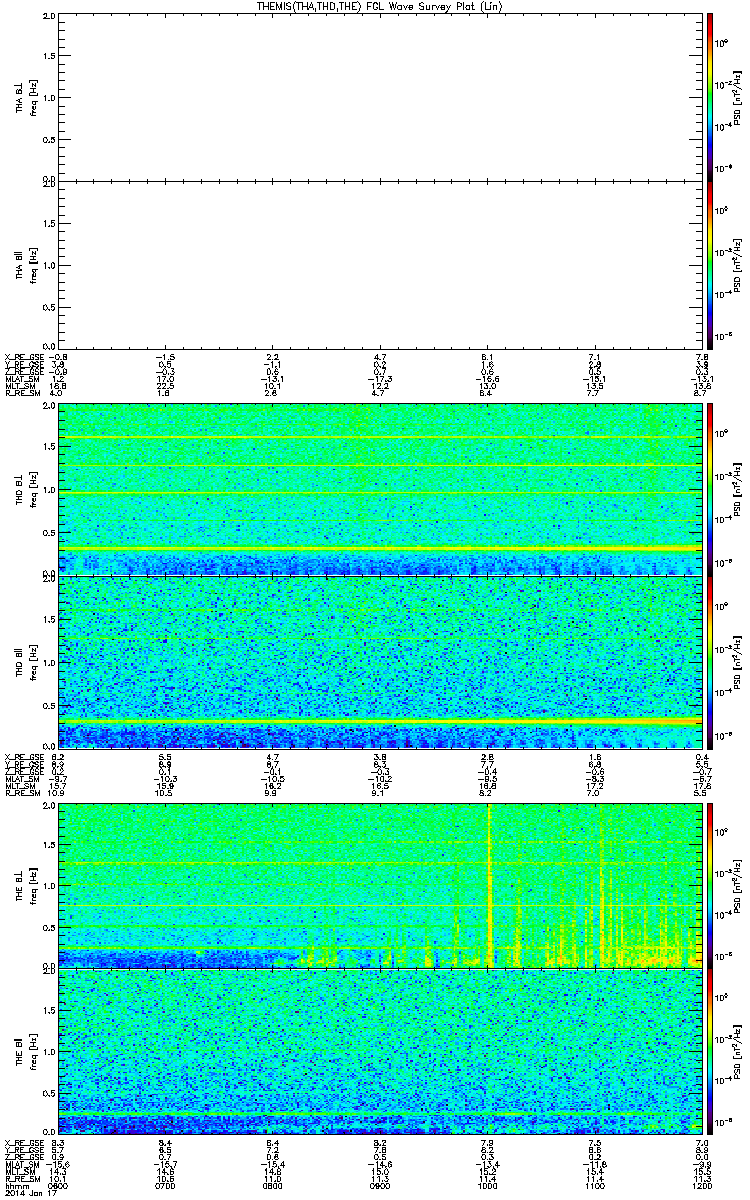
Task: Click the PSD label beside THE BII colorbar
Action: (x=738, y=1053)
